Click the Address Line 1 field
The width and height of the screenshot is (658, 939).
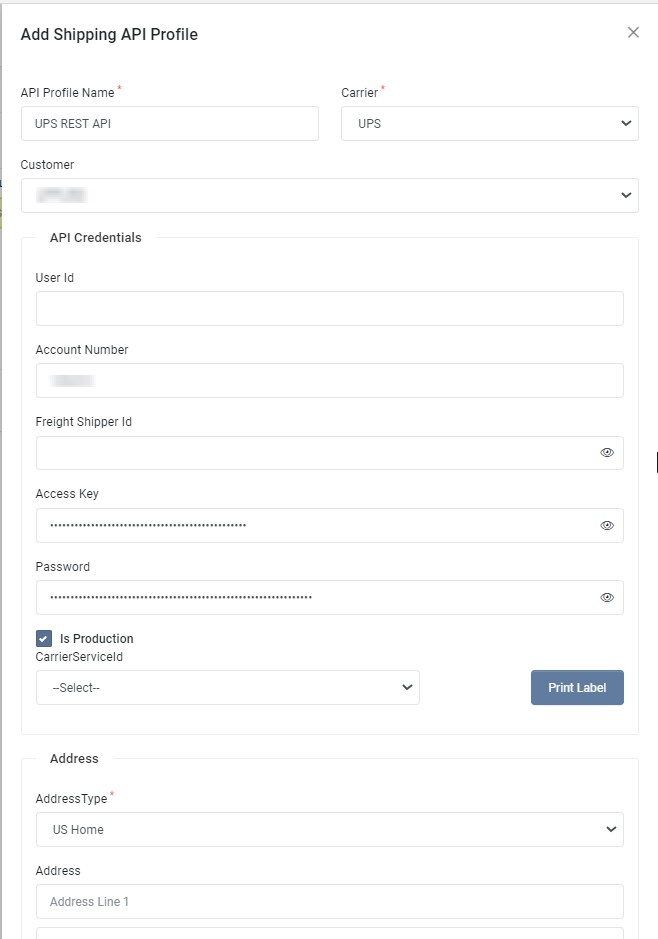[x=329, y=901]
